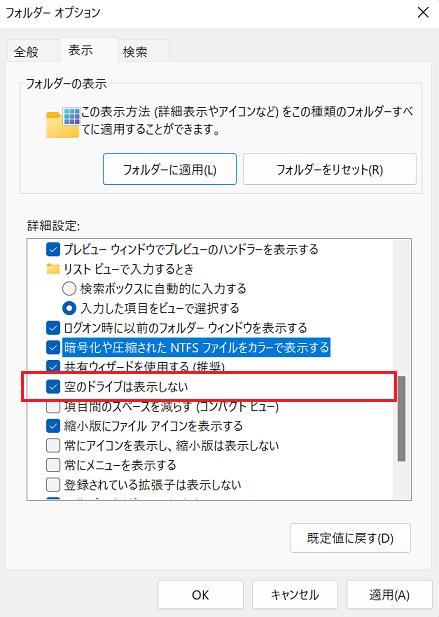Switch to the 全般 tab
This screenshot has height=617, width=439.
[26, 52]
